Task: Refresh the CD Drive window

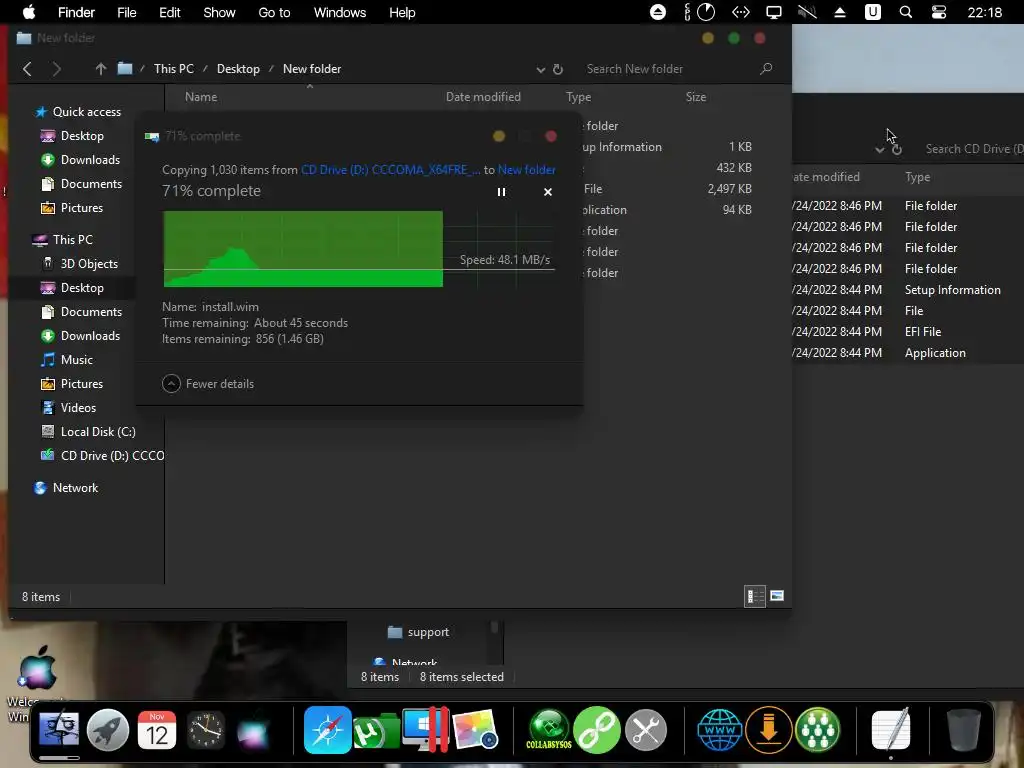Action: tap(897, 150)
